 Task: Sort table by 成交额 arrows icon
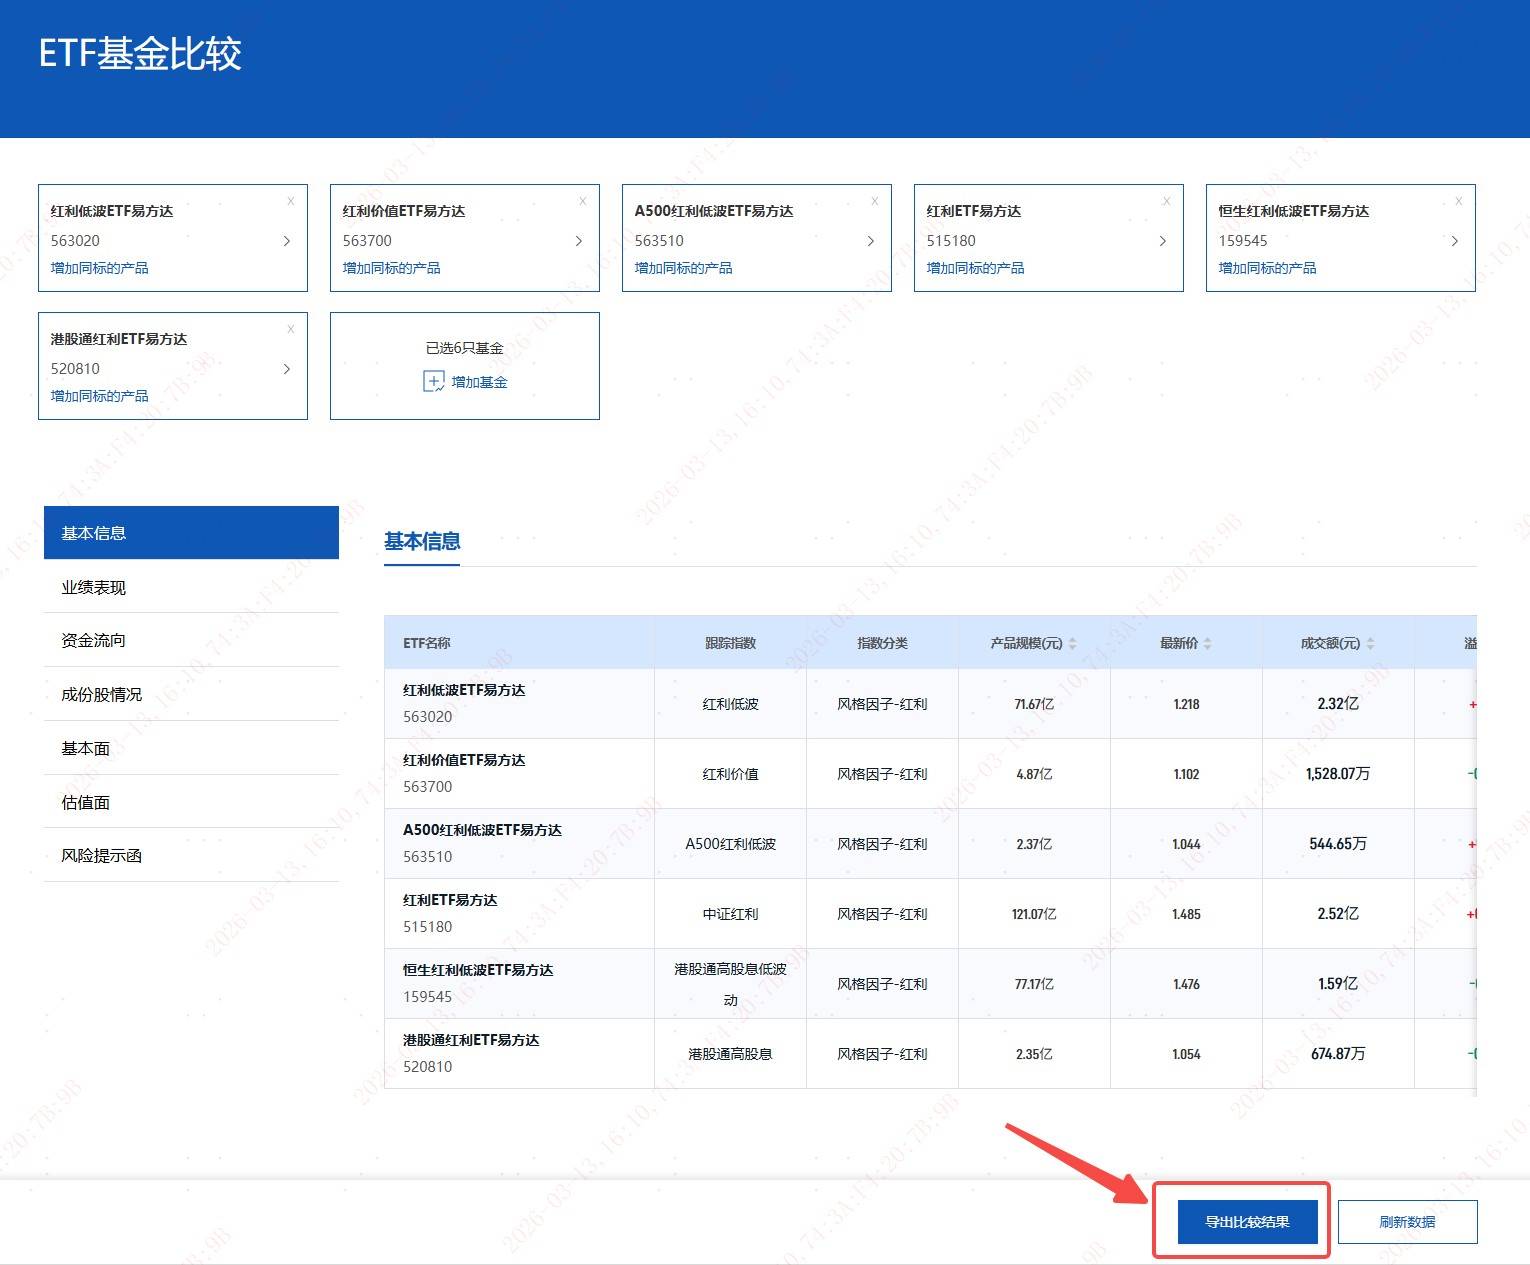[1370, 644]
